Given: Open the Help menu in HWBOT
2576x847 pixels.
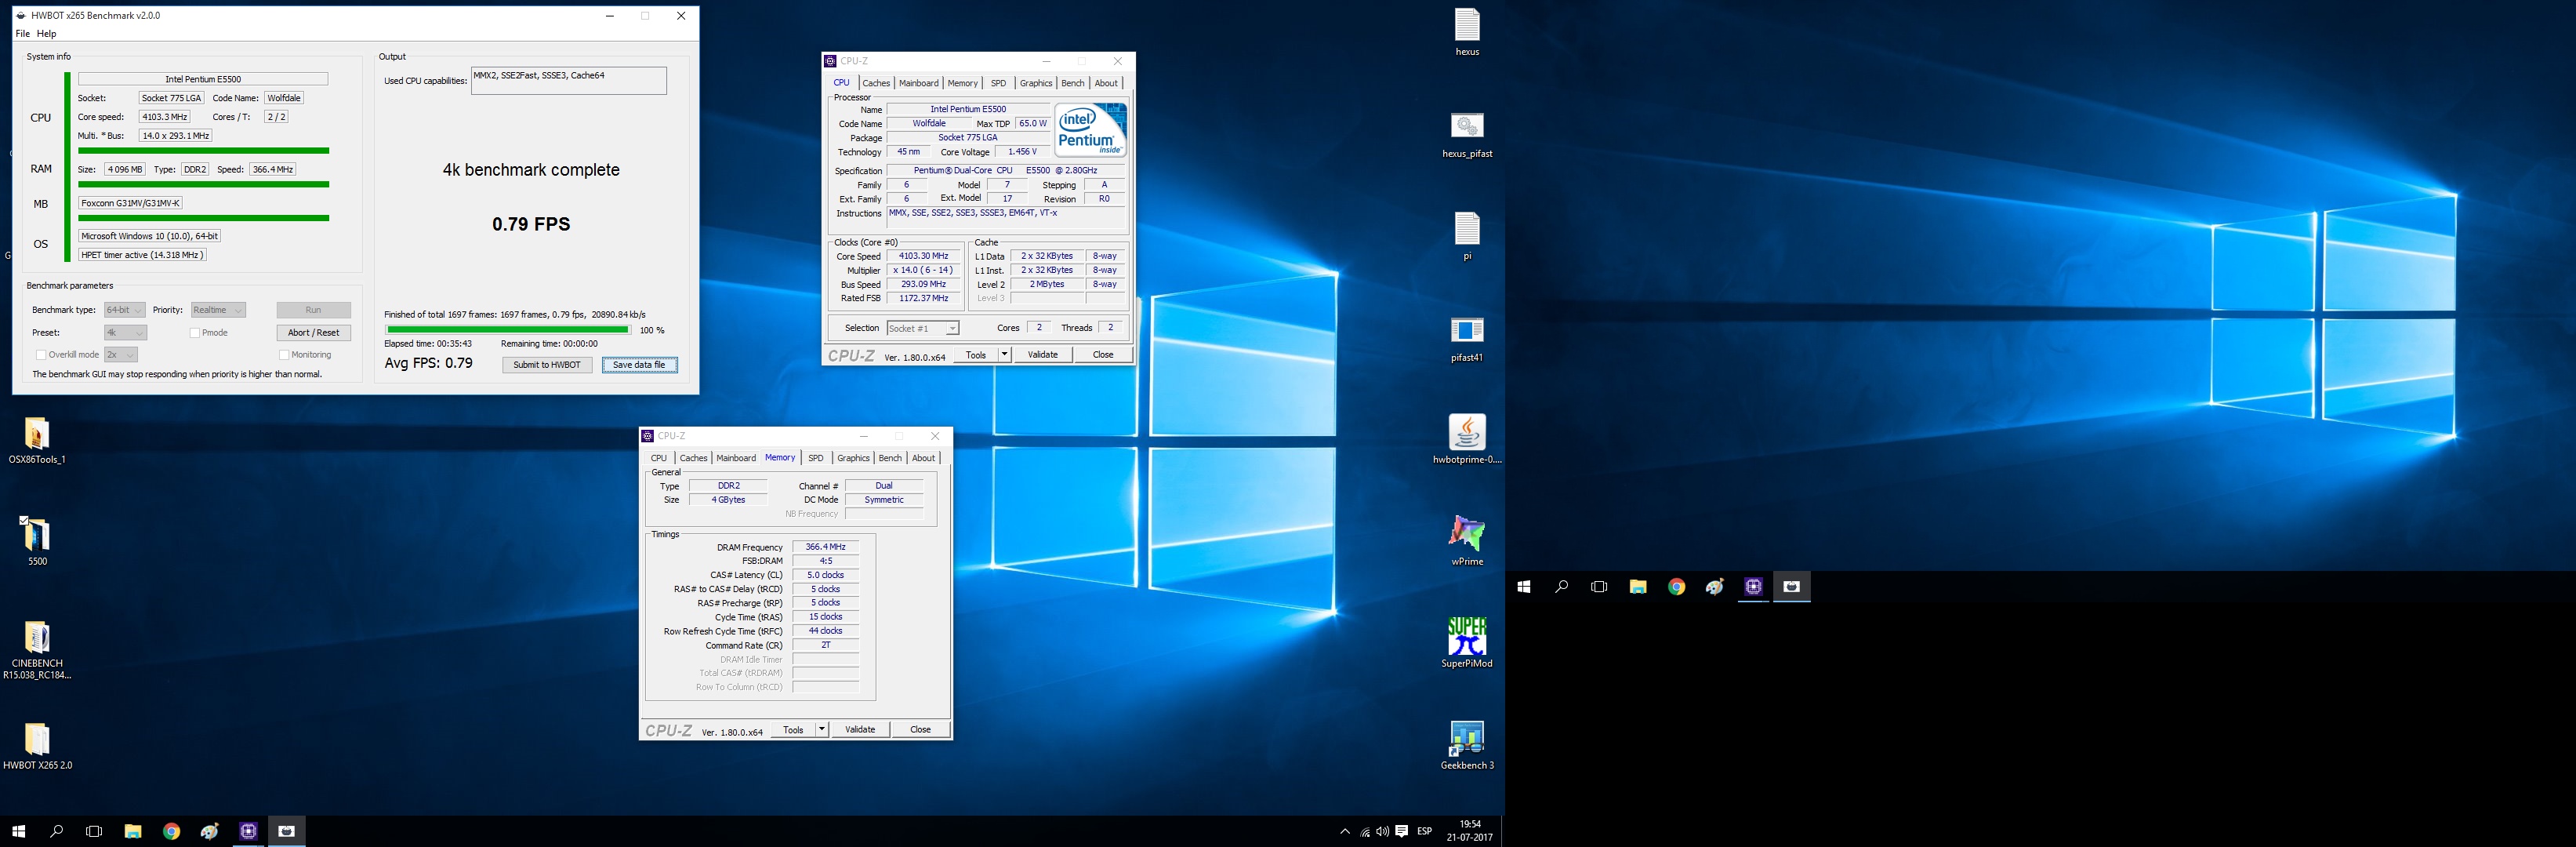Looking at the screenshot, I should coord(47,33).
